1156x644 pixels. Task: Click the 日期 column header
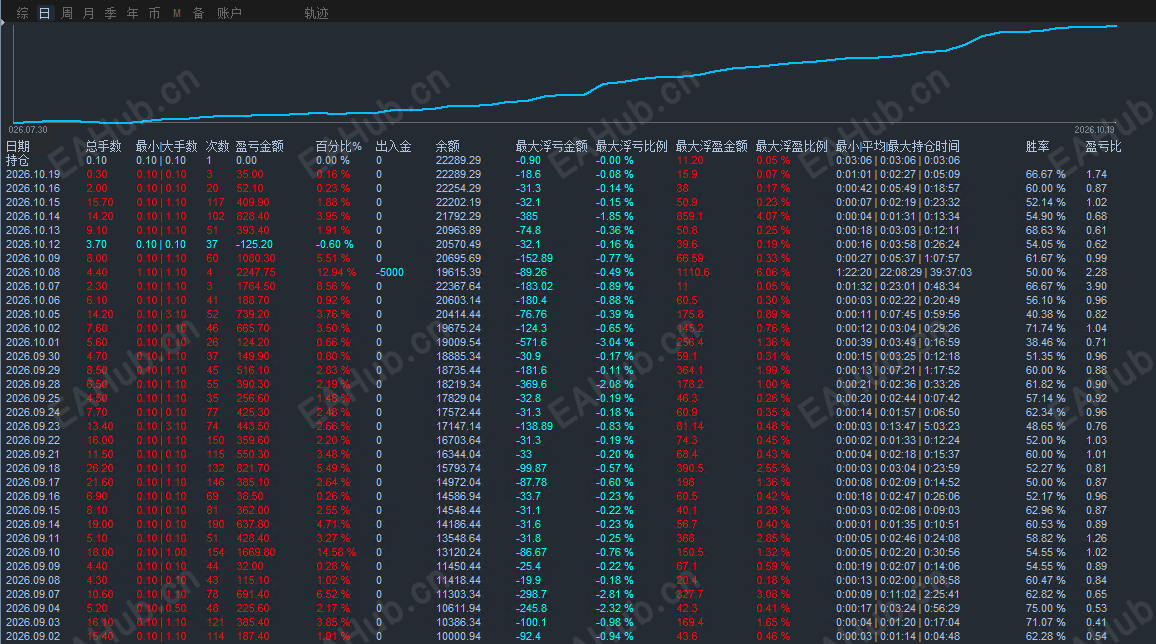[18, 147]
